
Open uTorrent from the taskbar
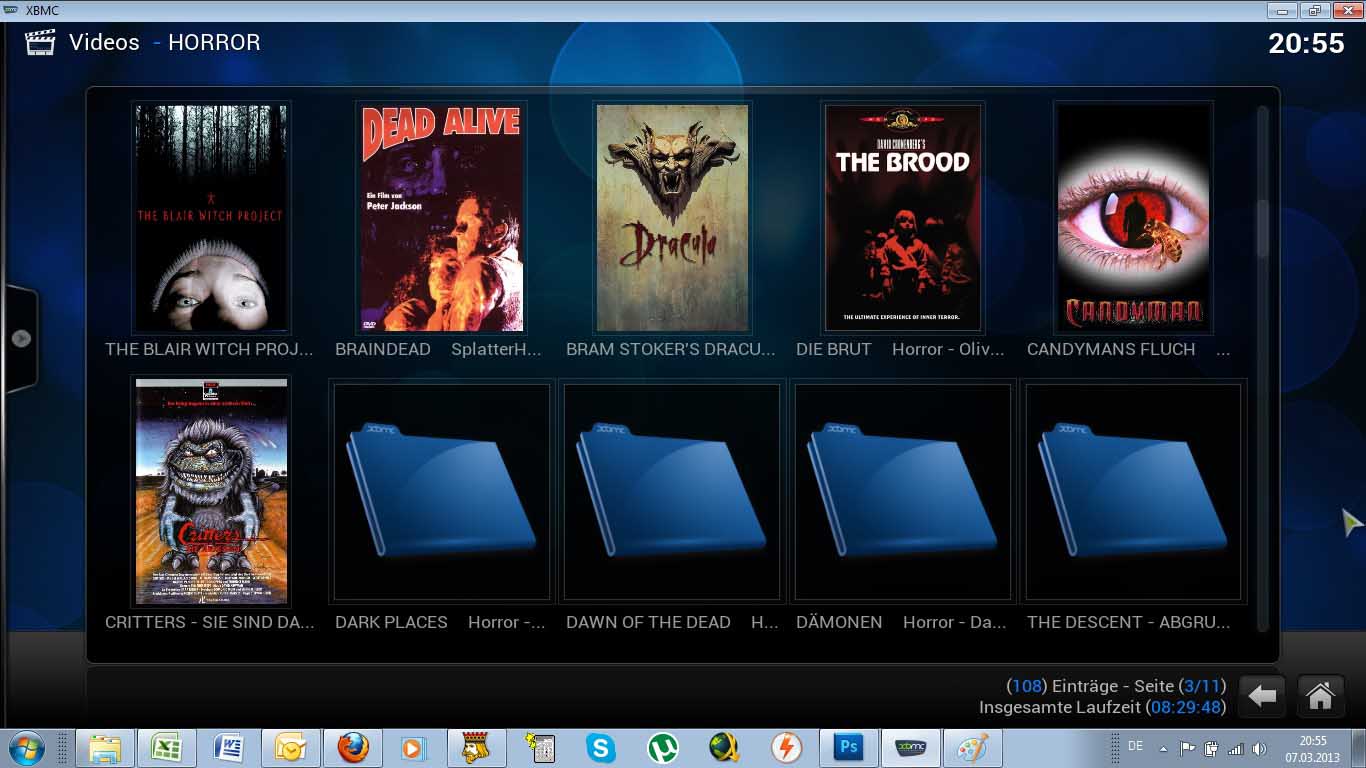pos(662,748)
